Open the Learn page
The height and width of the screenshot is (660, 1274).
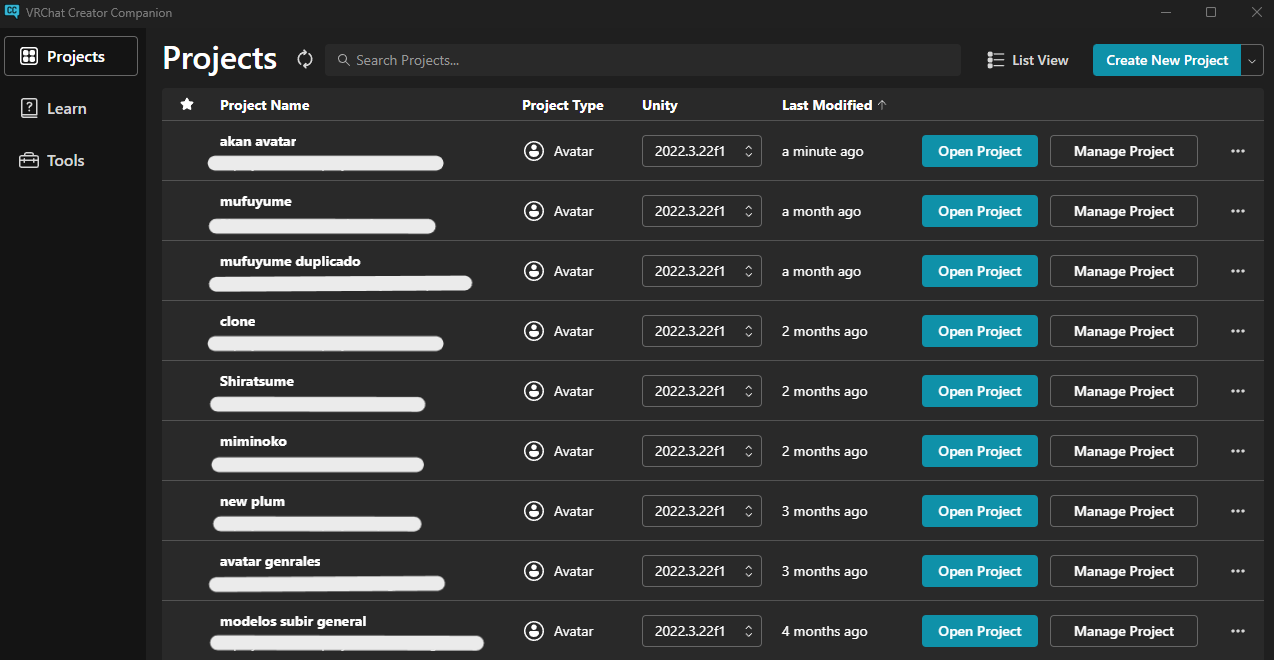tap(71, 108)
